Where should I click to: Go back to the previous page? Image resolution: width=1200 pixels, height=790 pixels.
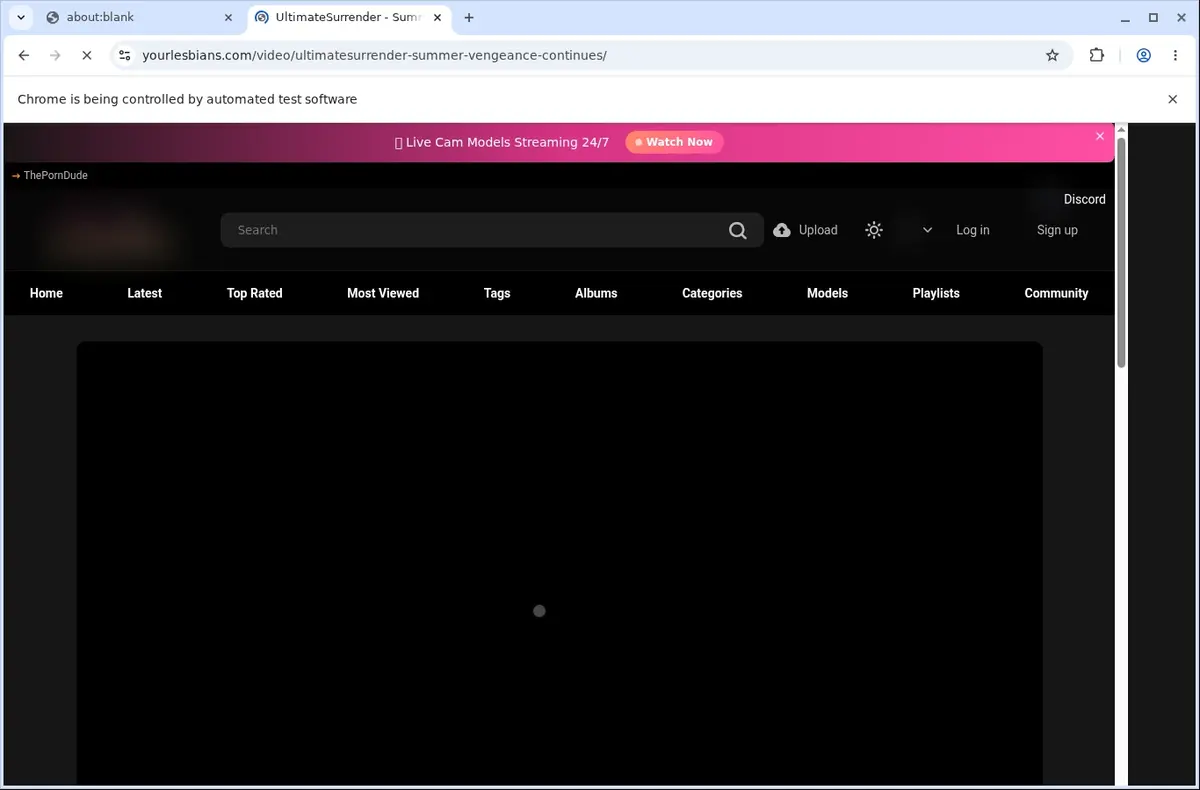(x=24, y=55)
